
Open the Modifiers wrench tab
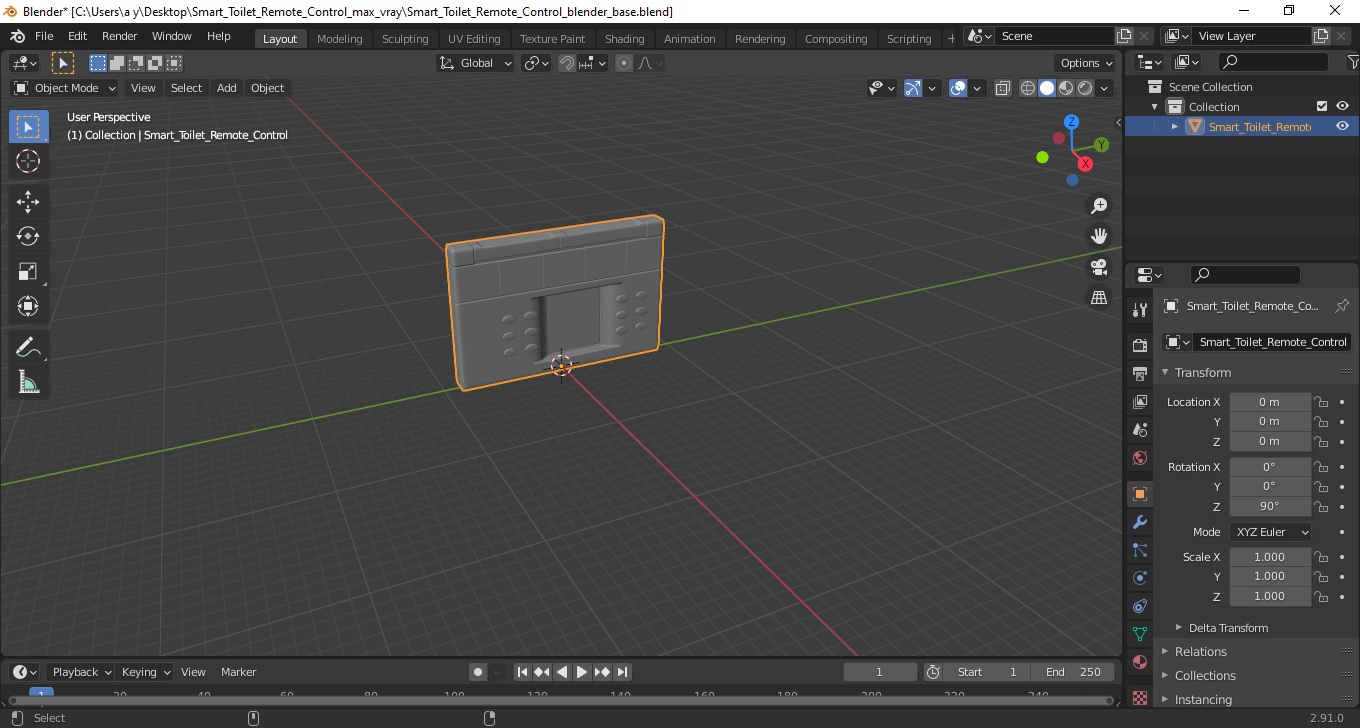point(1139,522)
